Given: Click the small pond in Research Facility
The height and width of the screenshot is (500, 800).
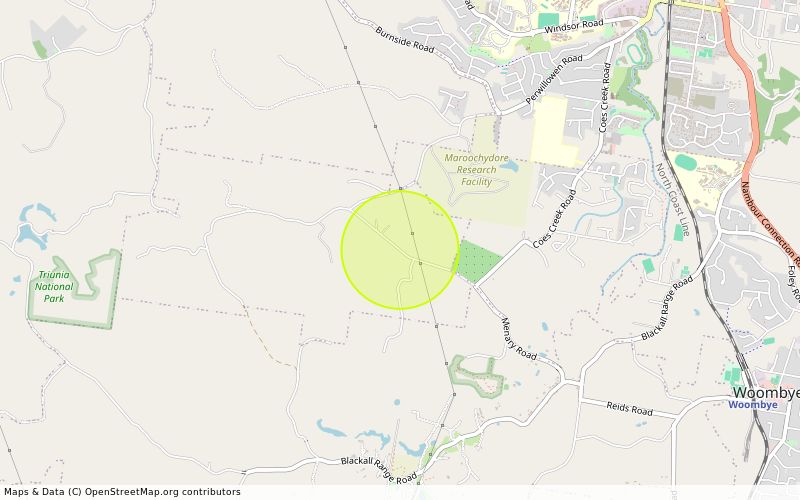Looking at the screenshot, I should pyautogui.click(x=510, y=166).
